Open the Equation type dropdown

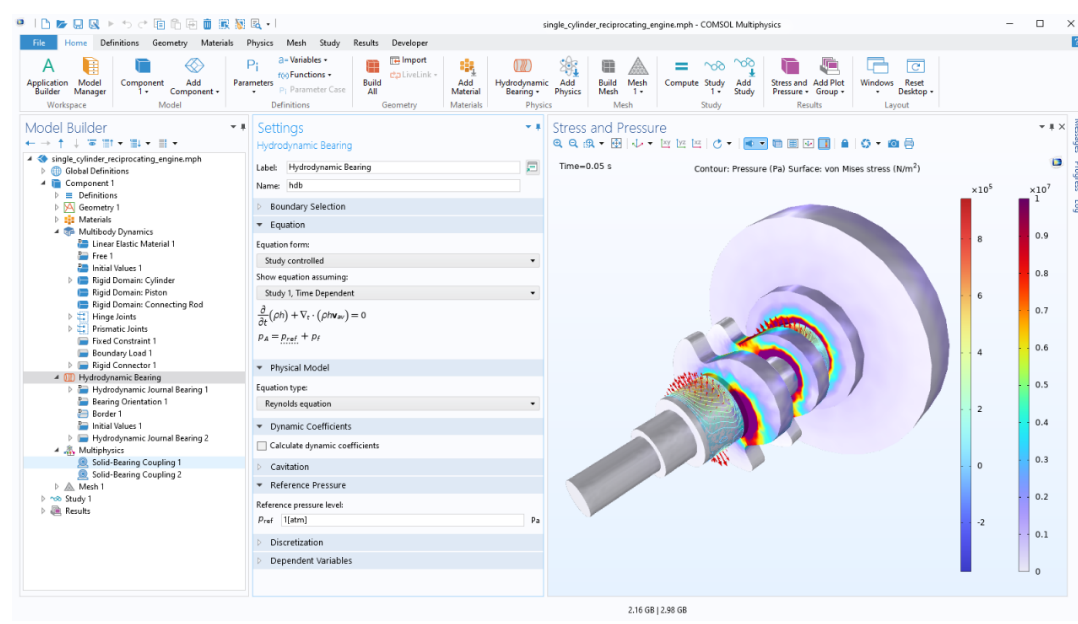point(397,404)
